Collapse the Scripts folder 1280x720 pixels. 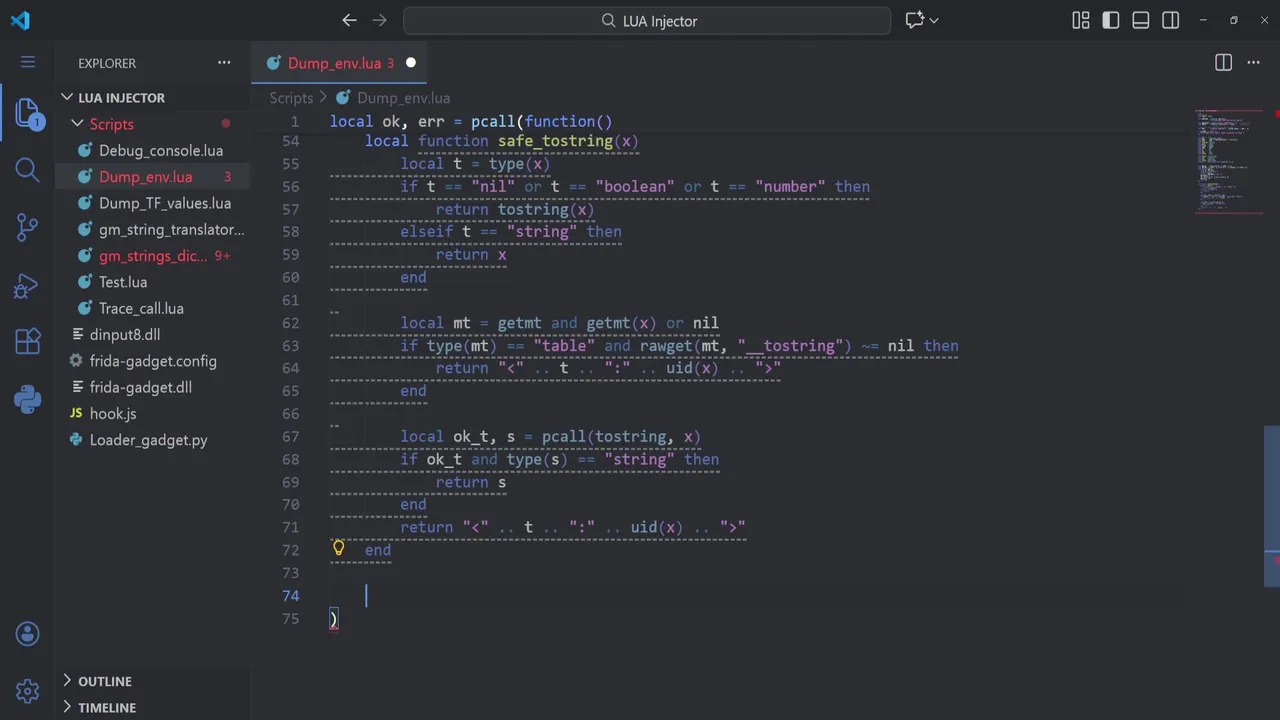click(77, 124)
